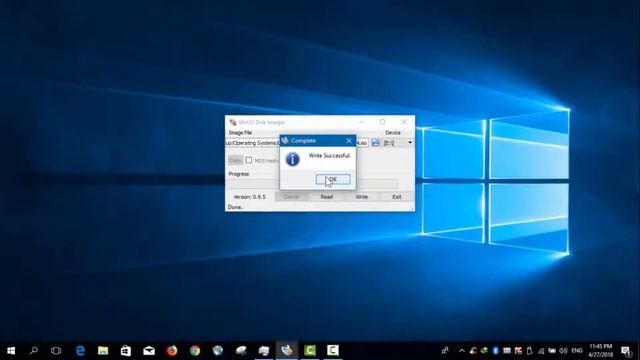Viewport: 640px width, 360px height.
Task: Click the "Version: 0.9.5" label
Action: click(x=249, y=197)
